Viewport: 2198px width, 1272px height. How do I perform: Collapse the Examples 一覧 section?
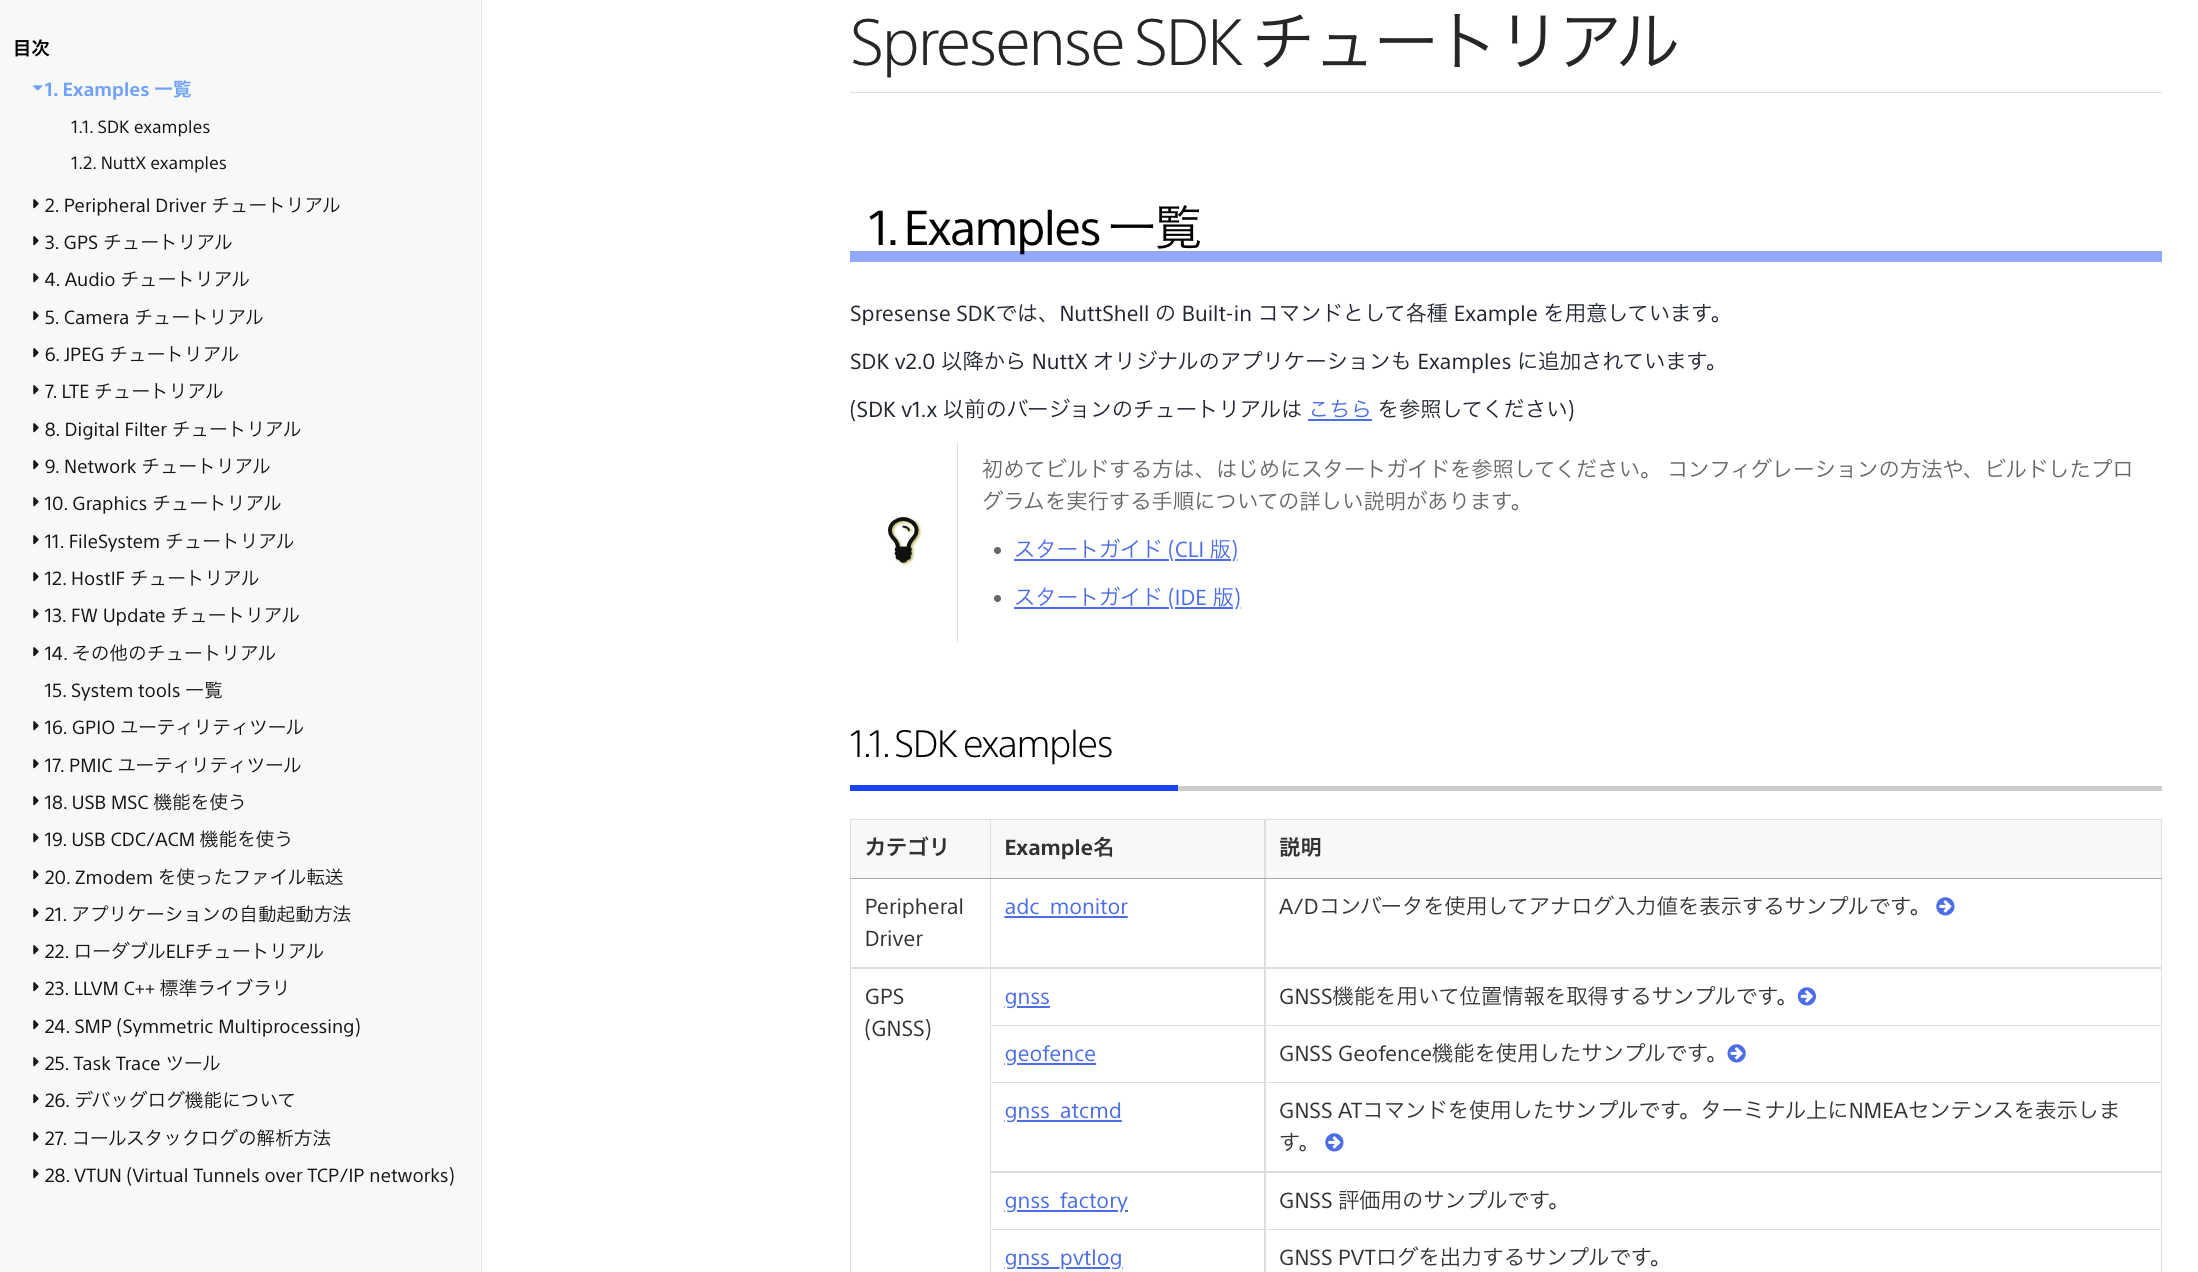pyautogui.click(x=37, y=88)
